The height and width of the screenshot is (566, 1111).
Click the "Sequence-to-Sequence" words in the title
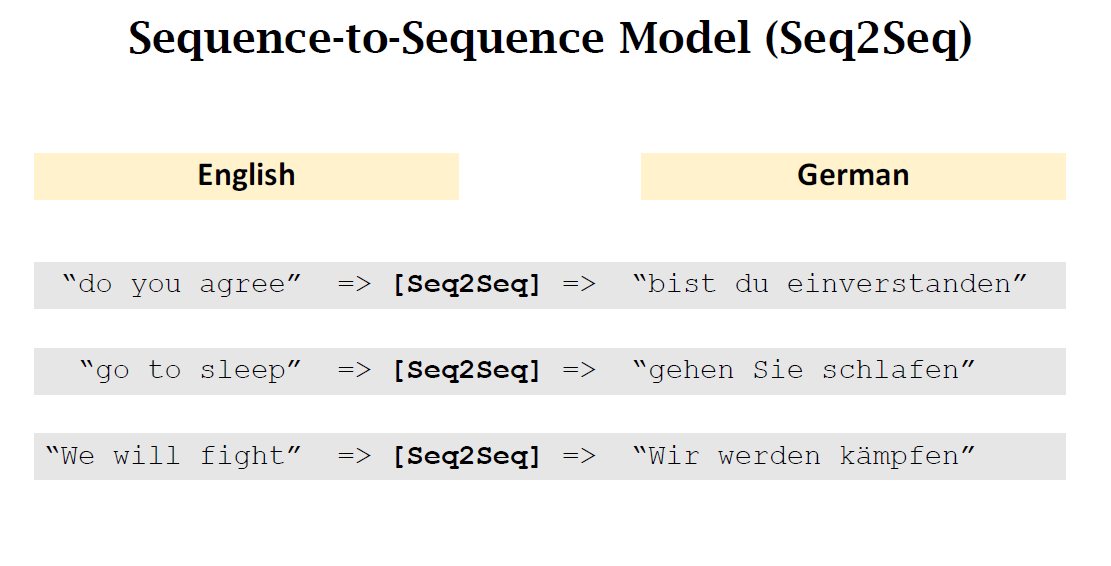point(366,40)
